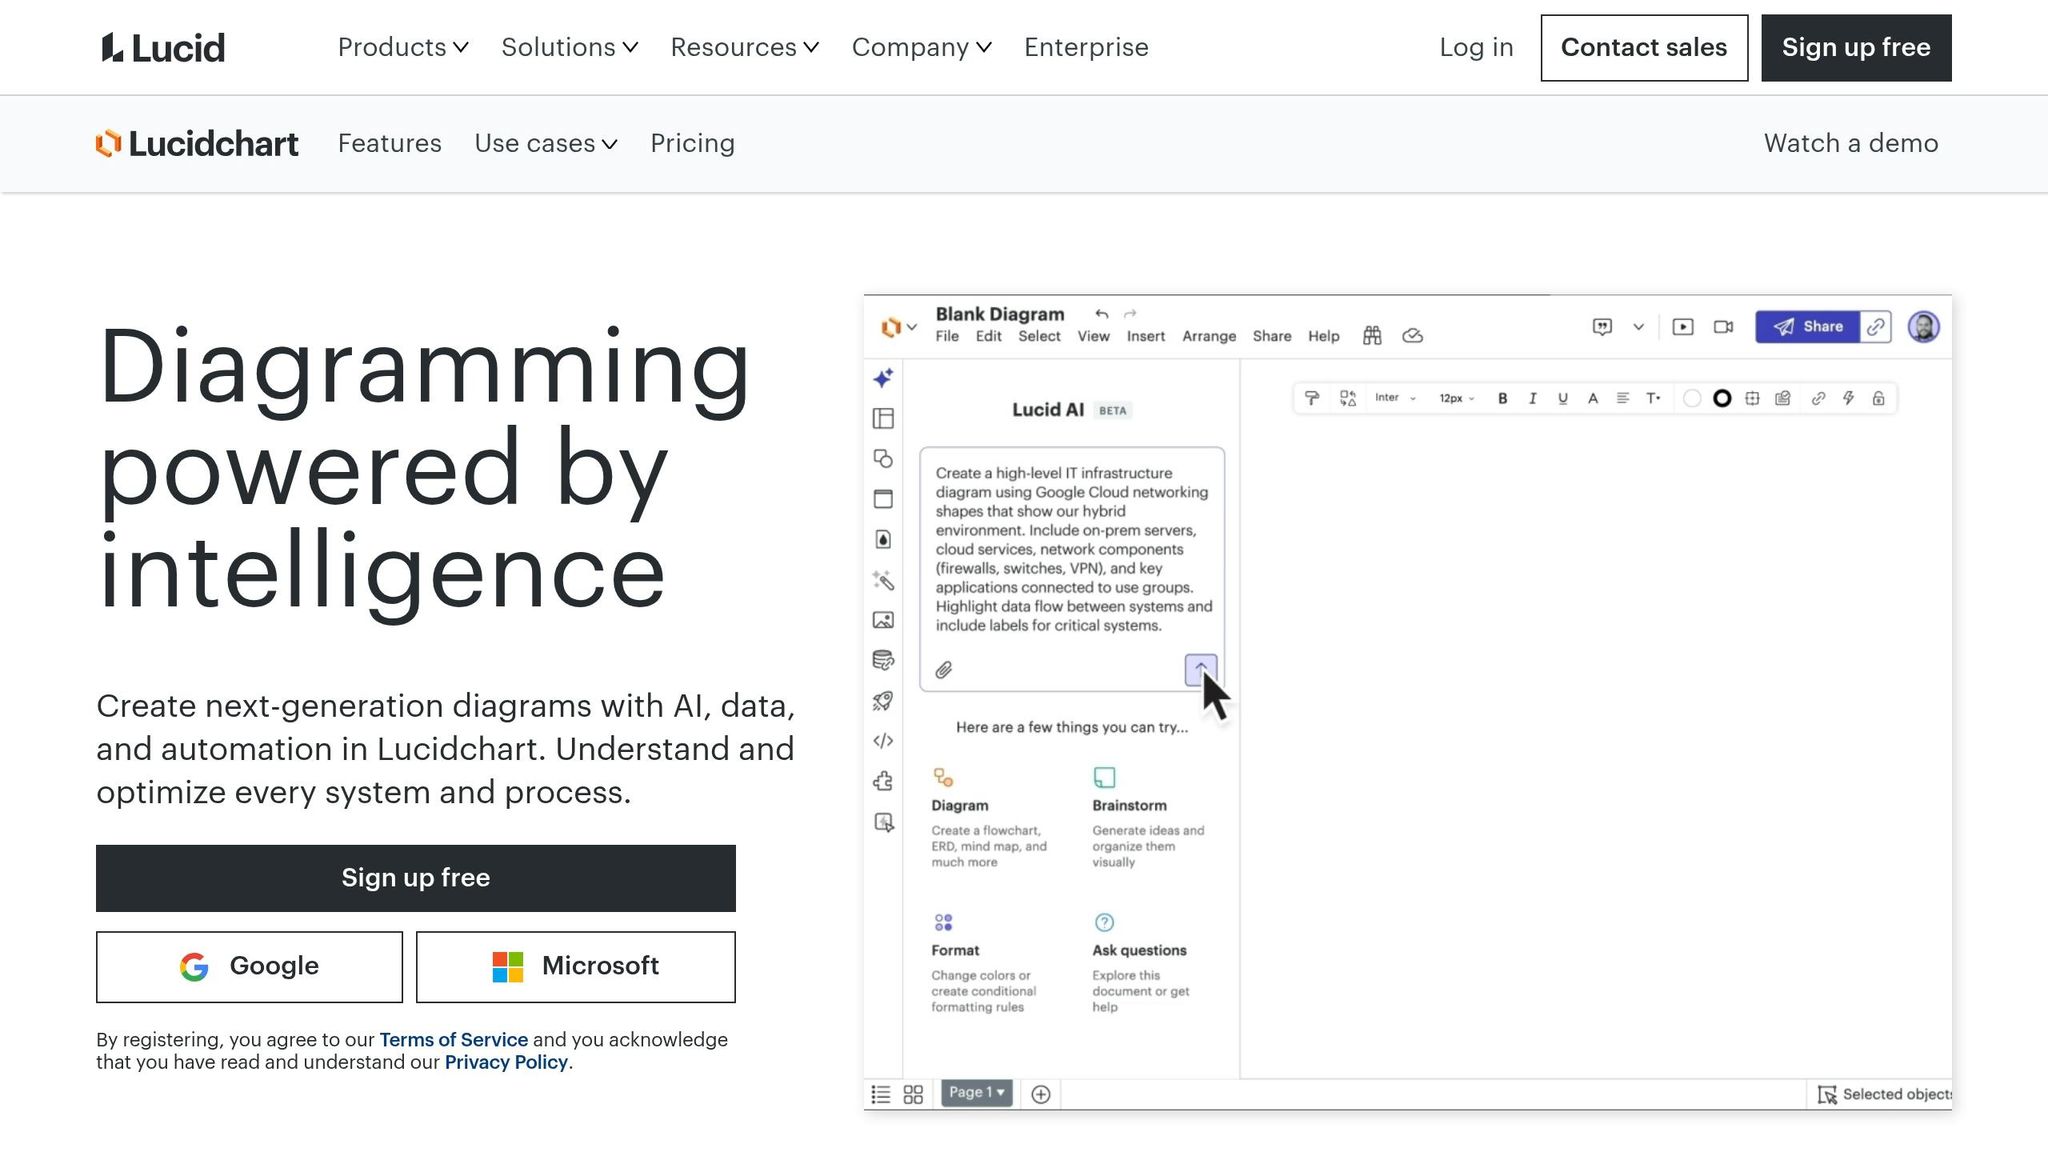Click the shape position crosshair icon
The height and width of the screenshot is (1152, 2048).
(1752, 398)
